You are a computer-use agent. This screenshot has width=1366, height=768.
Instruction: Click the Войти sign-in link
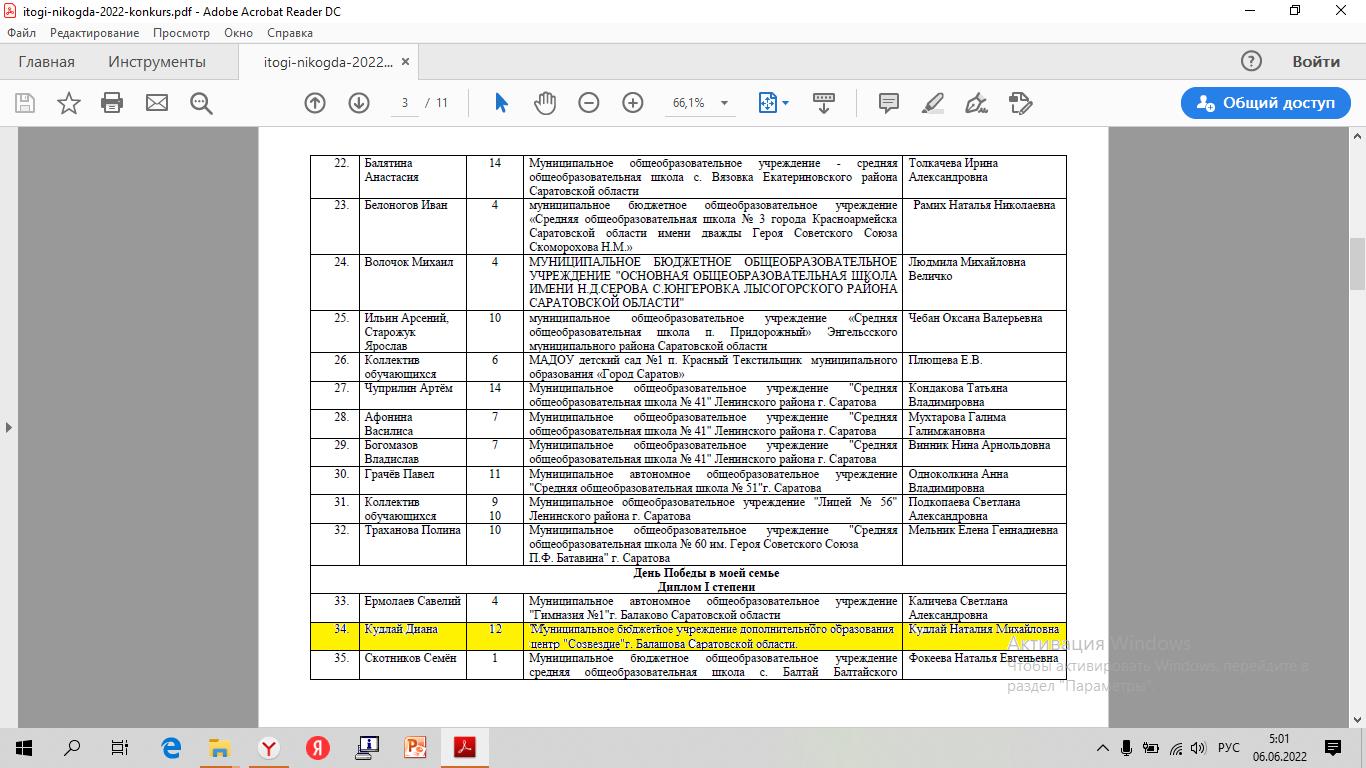point(1316,62)
